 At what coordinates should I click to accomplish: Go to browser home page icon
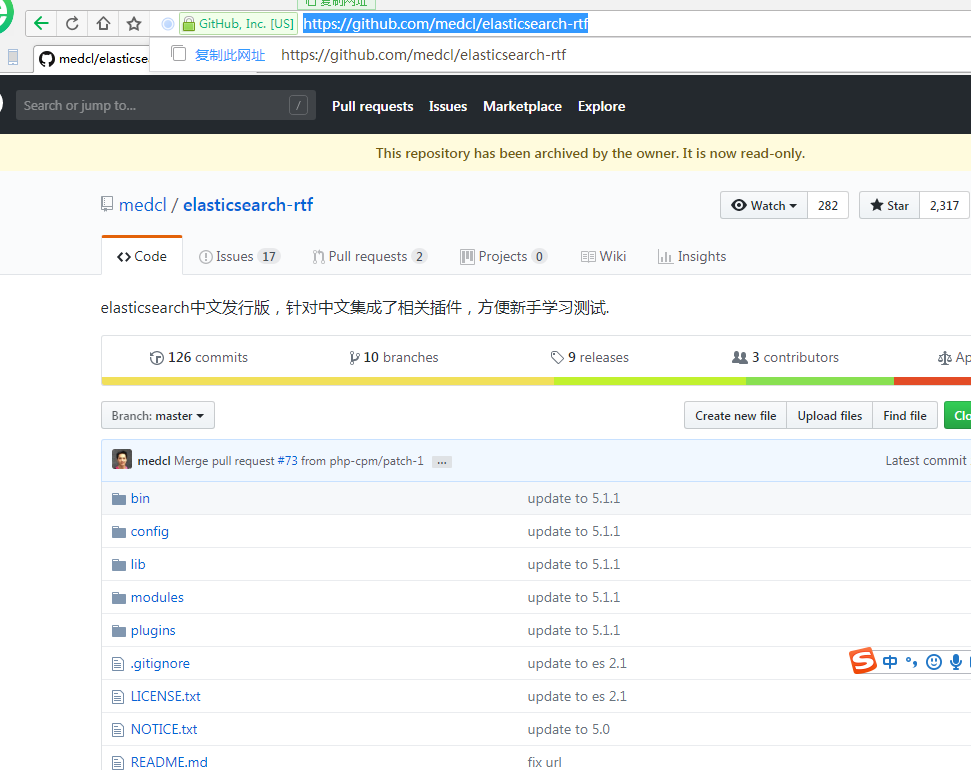tap(103, 23)
